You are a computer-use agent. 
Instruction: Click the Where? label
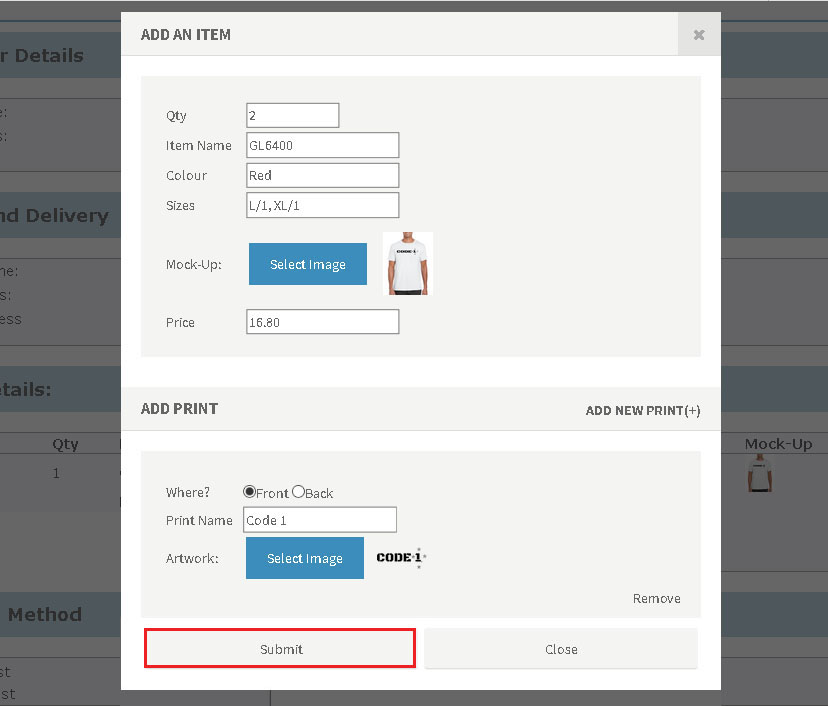(x=187, y=493)
